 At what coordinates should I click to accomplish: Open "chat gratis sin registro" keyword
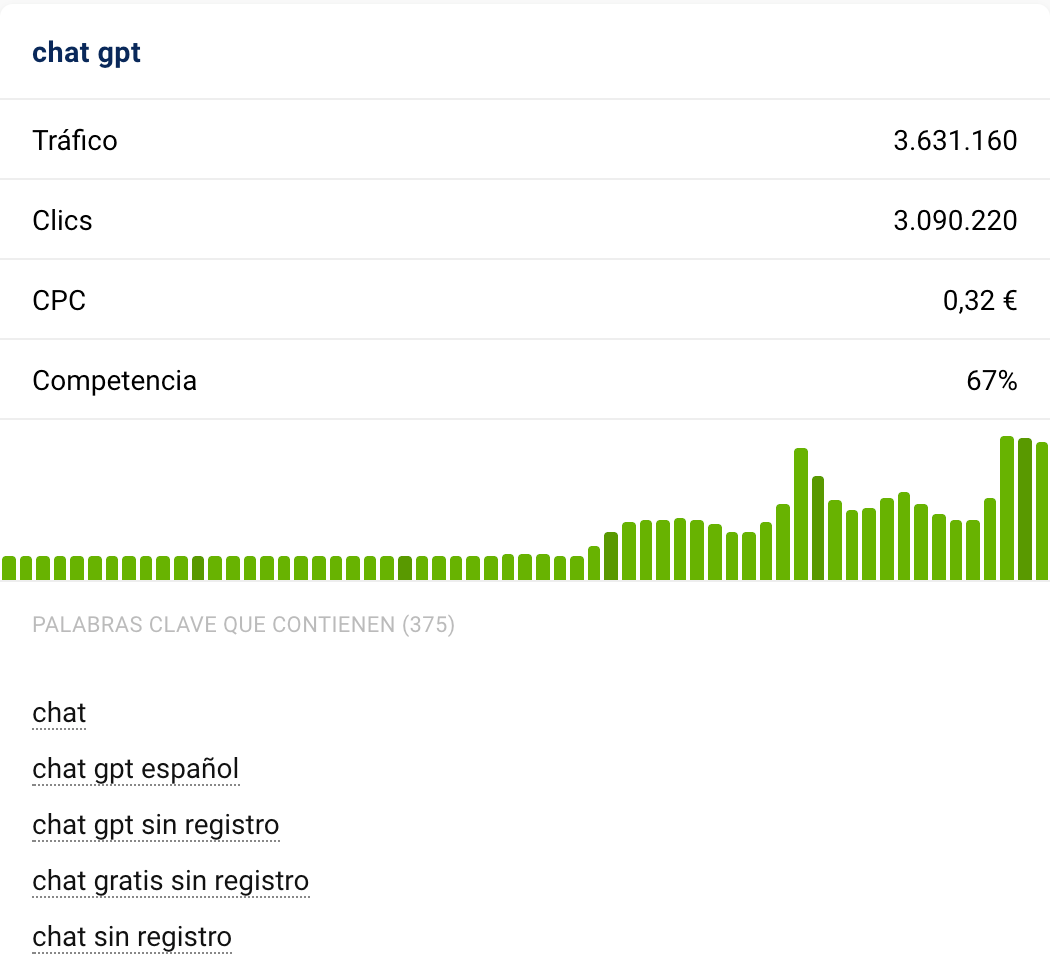[170, 881]
